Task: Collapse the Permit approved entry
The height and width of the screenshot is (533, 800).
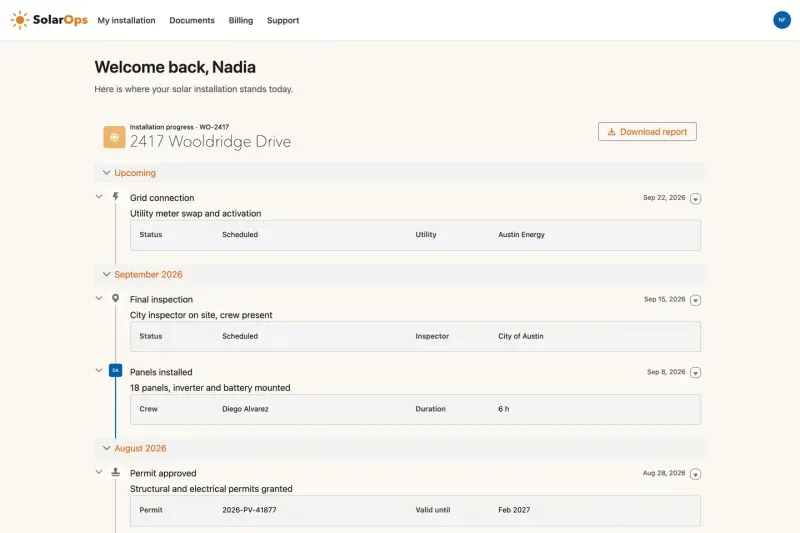Action: (x=99, y=472)
